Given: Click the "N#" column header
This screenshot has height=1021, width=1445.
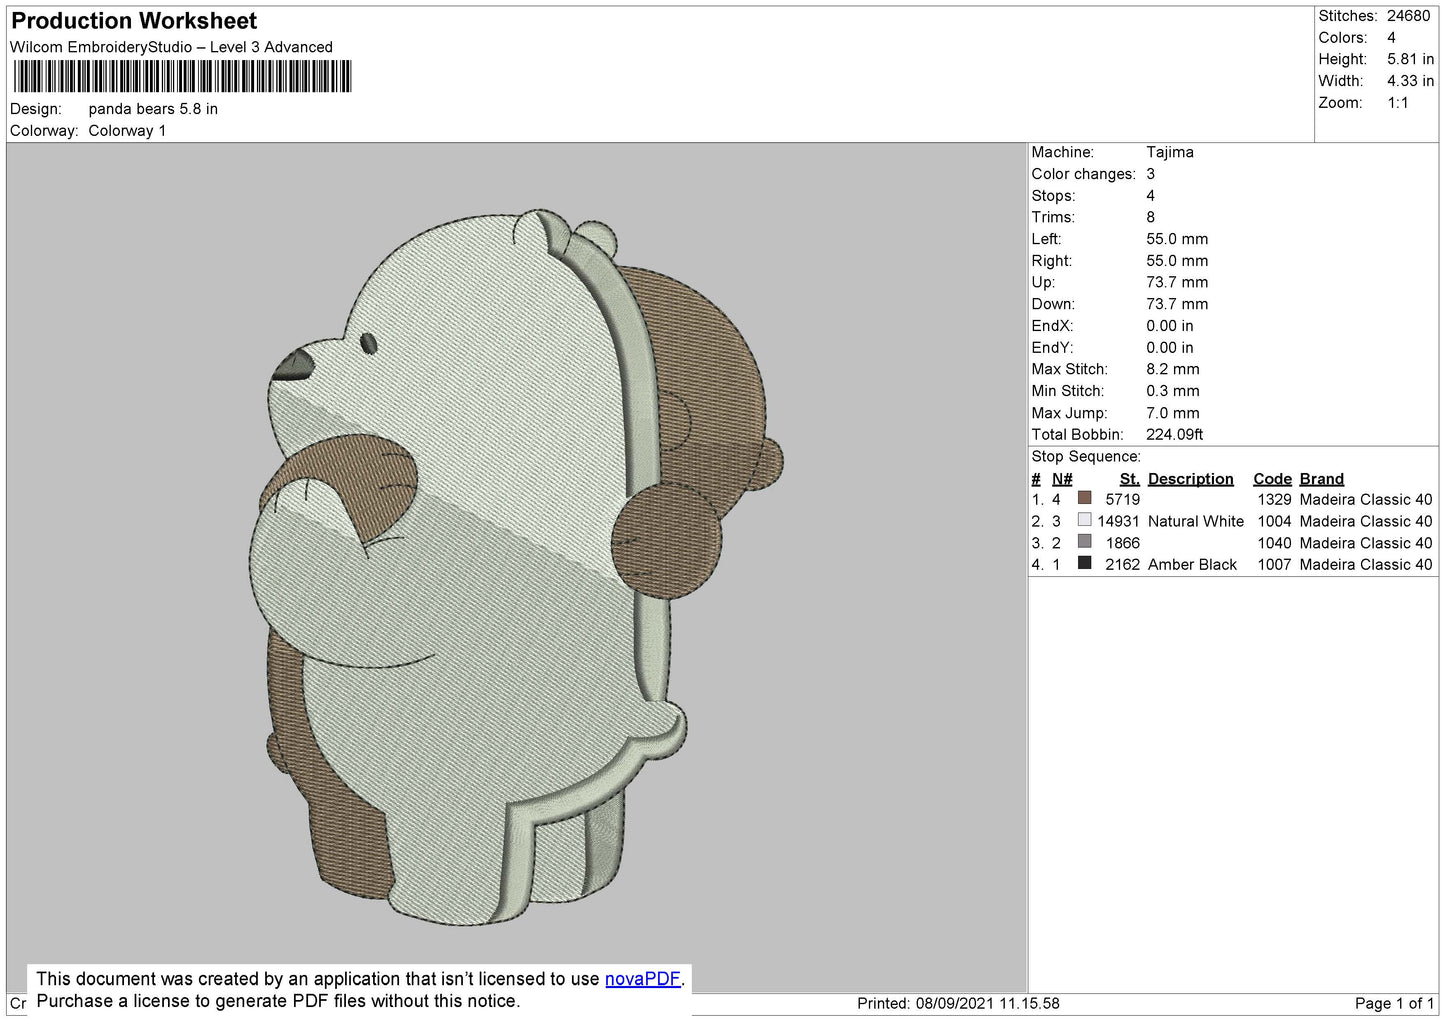Looking at the screenshot, I should (1061, 479).
